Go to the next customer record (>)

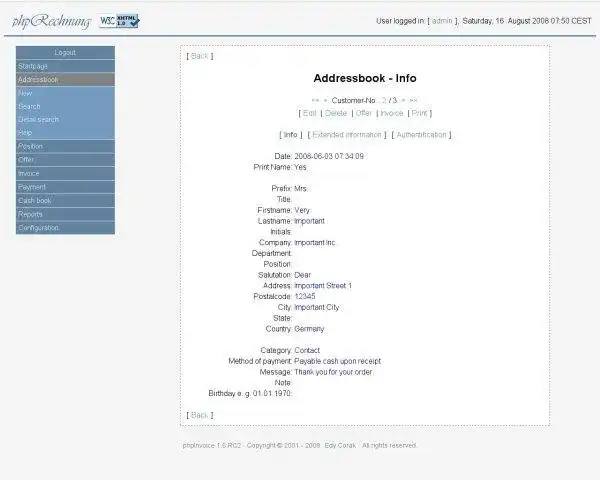(403, 100)
